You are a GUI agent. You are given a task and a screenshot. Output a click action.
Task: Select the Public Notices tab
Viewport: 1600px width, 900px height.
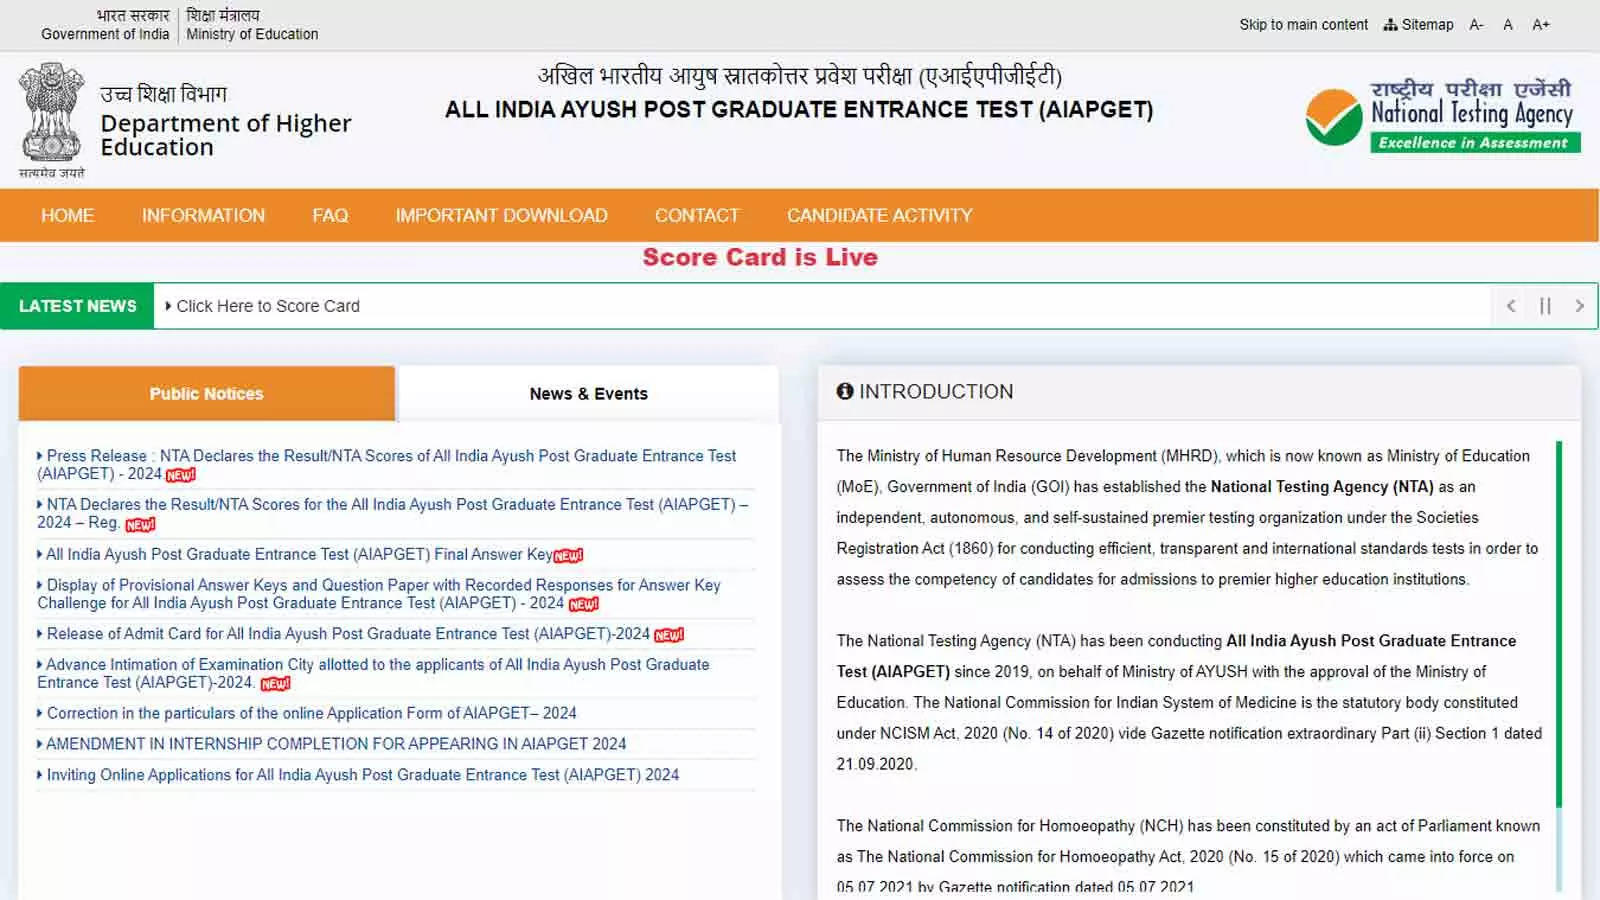click(x=206, y=394)
